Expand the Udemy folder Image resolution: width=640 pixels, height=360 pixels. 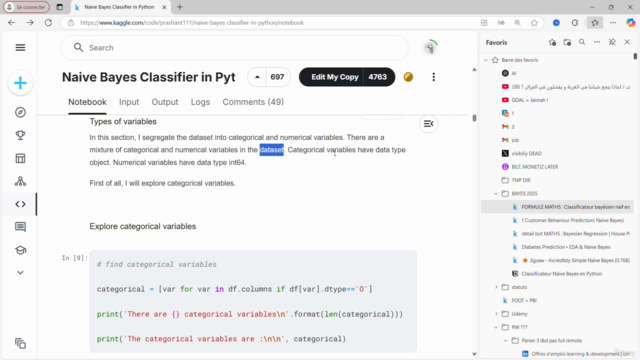tap(496, 314)
